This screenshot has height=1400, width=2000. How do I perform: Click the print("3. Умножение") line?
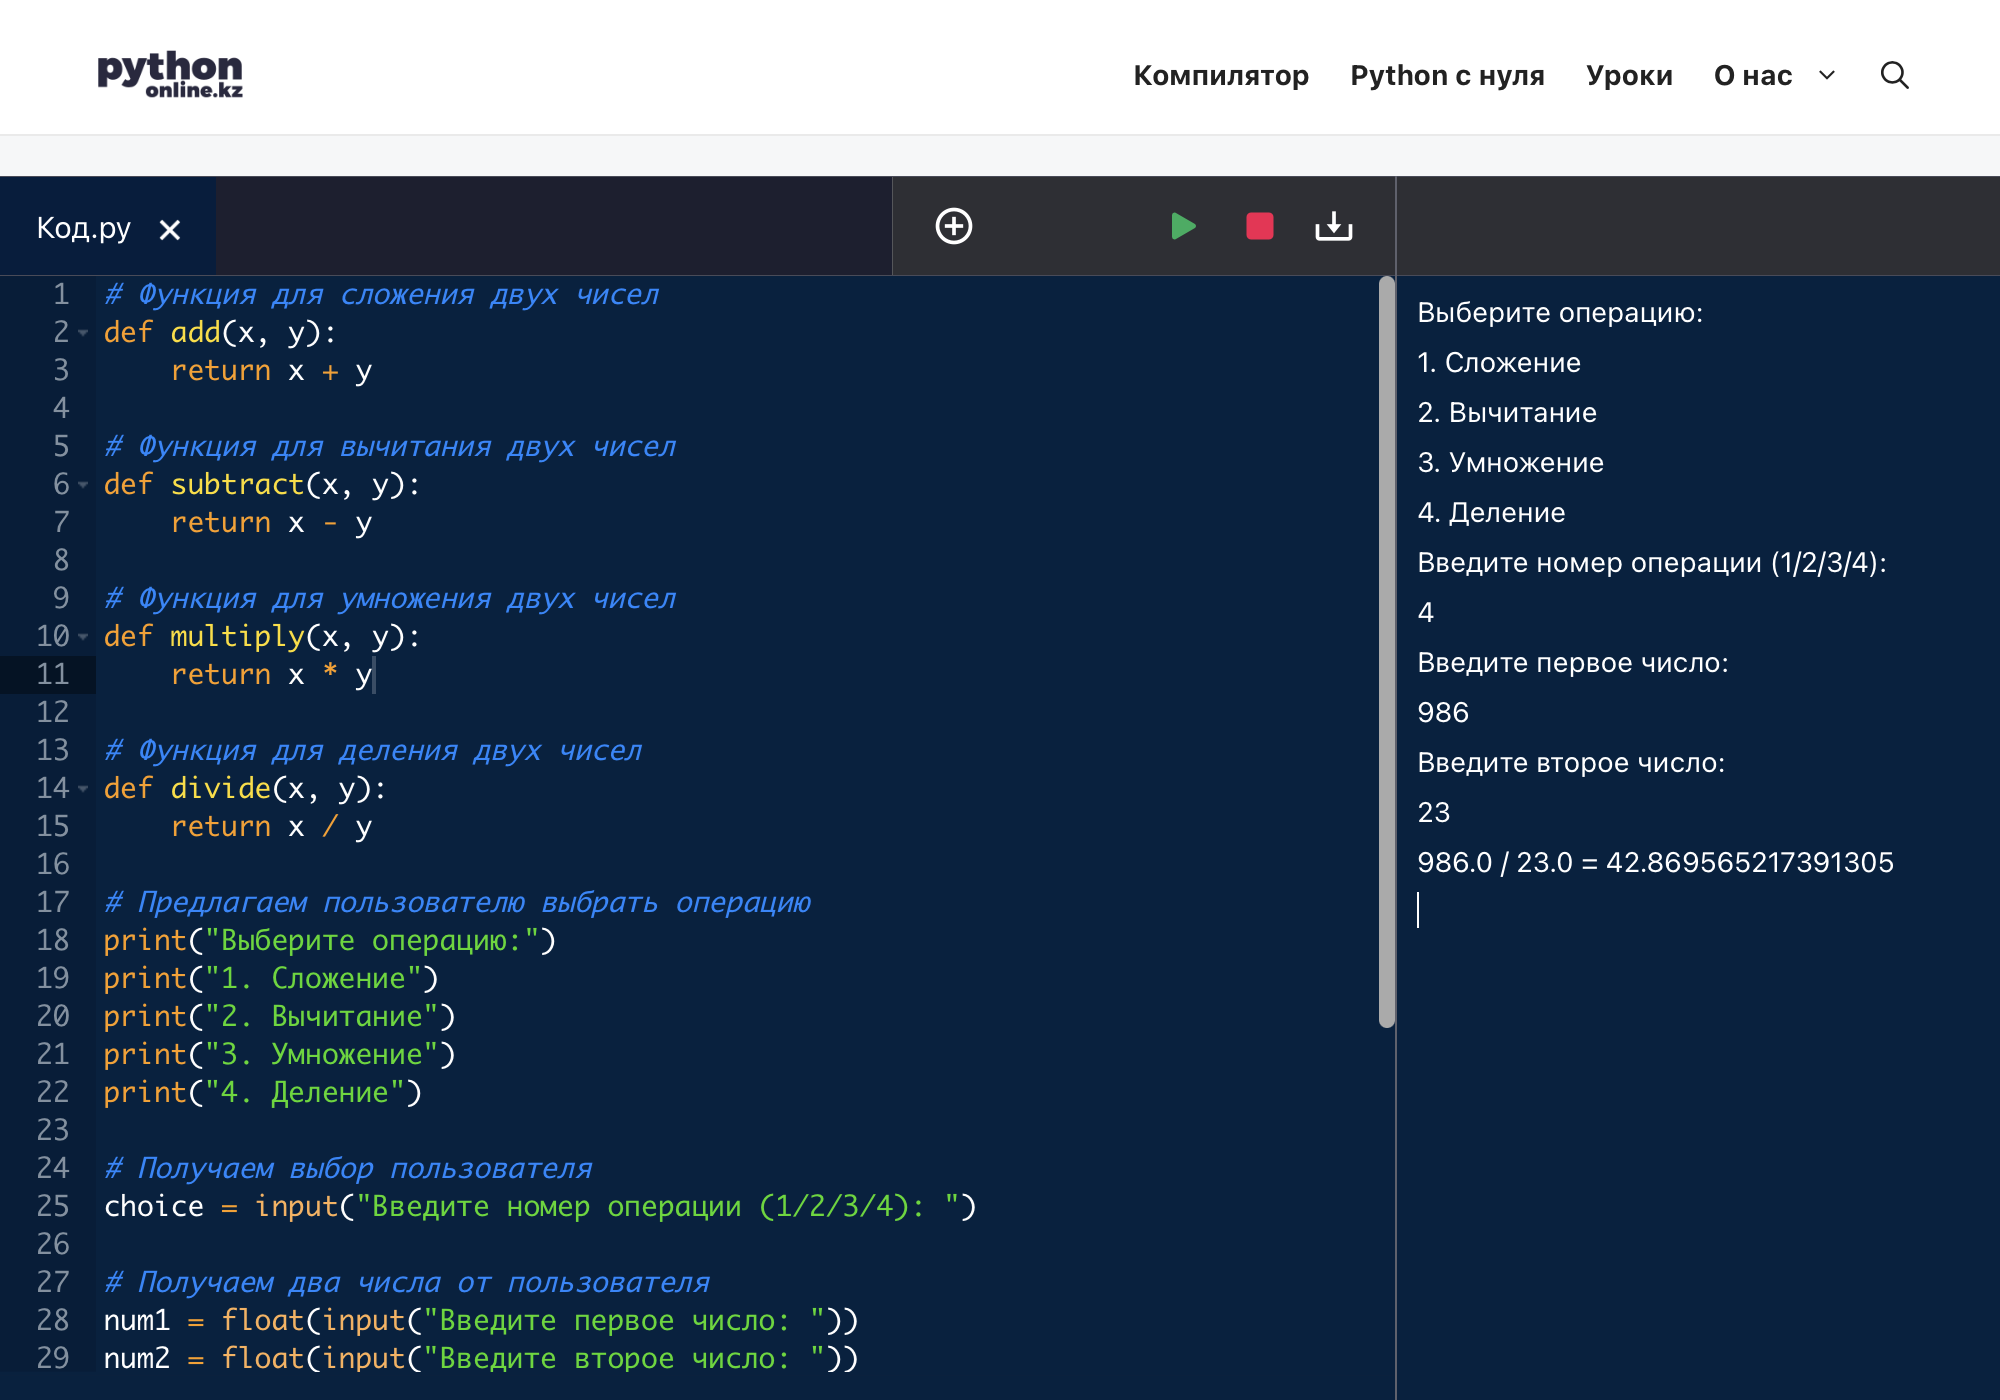click(x=280, y=1054)
